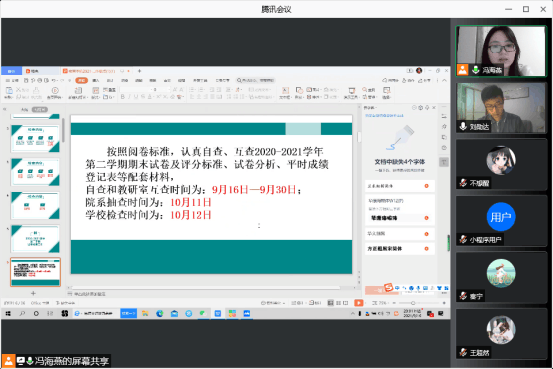Image resolution: width=553 pixels, height=369 pixels.
Task: Click the play-from-current-slide icon in ribbon
Action: tap(55, 91)
